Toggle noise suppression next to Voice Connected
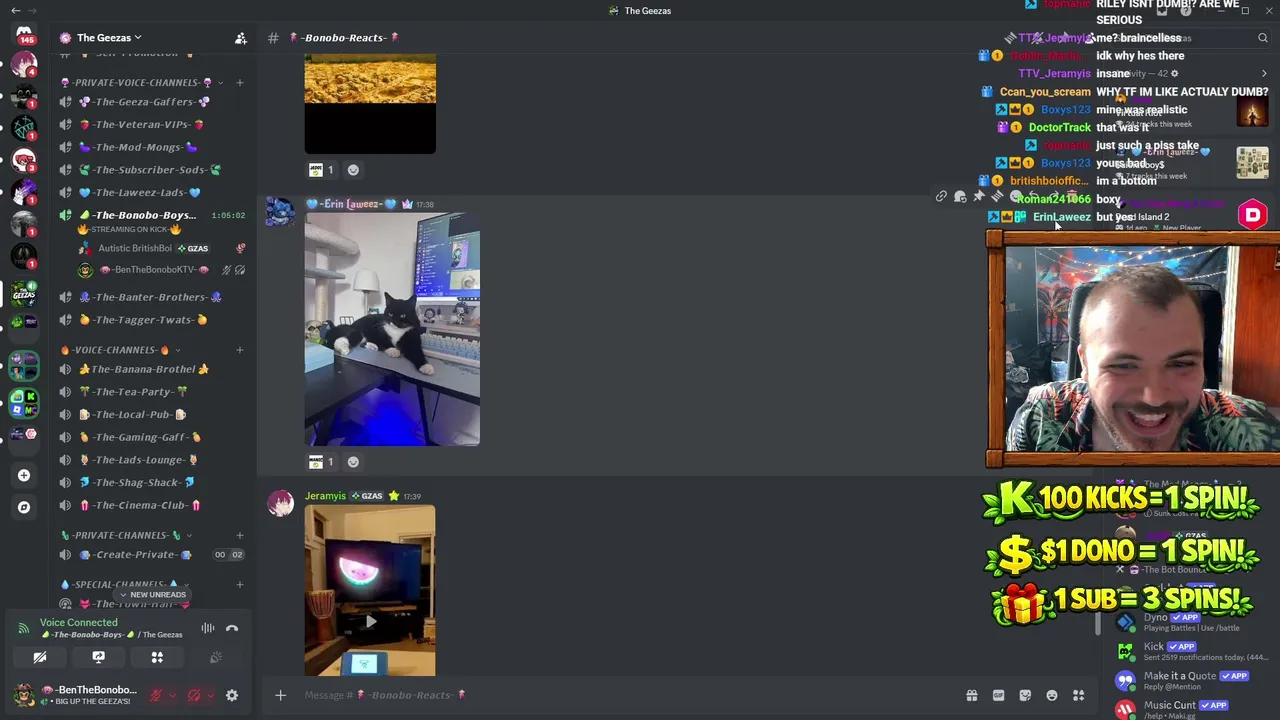Screen dimensions: 1280x720 [x=208, y=628]
